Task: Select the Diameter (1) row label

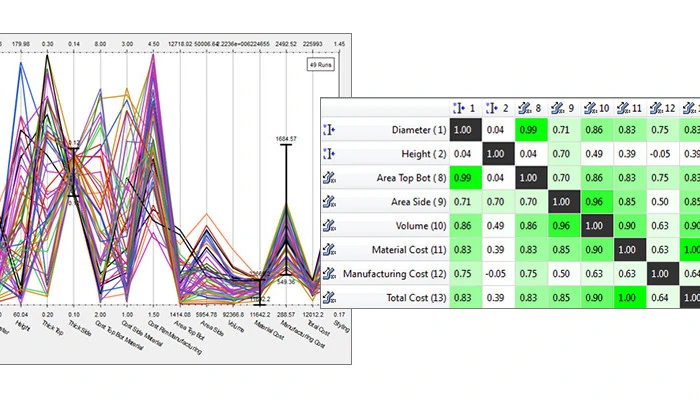Action: click(x=419, y=130)
